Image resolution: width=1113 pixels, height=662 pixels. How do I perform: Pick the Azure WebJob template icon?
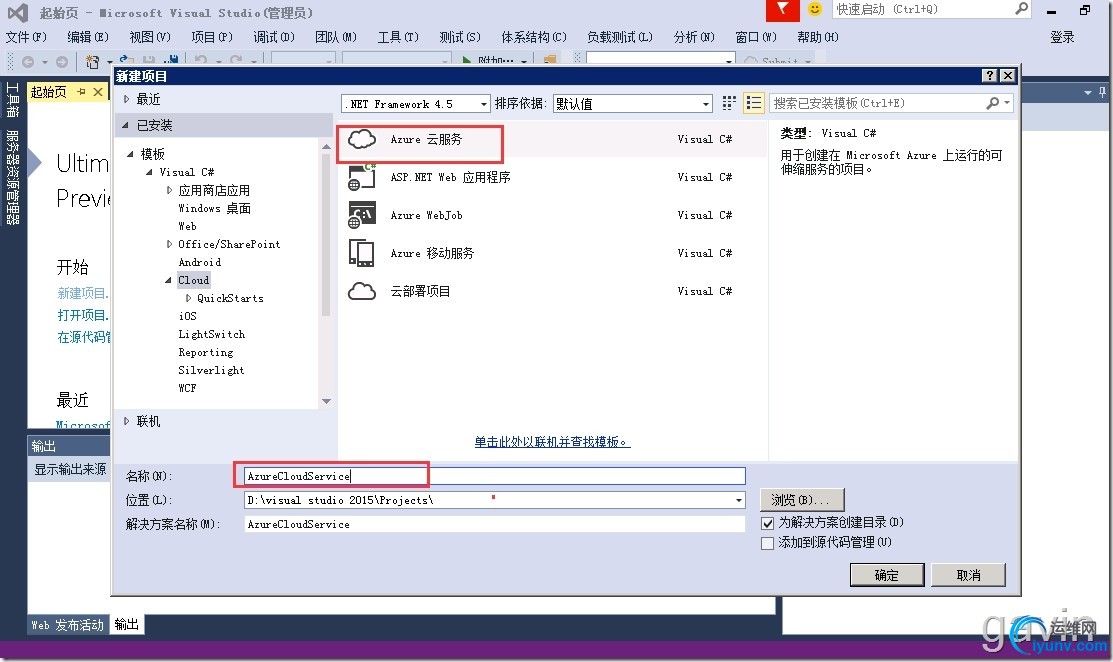362,215
